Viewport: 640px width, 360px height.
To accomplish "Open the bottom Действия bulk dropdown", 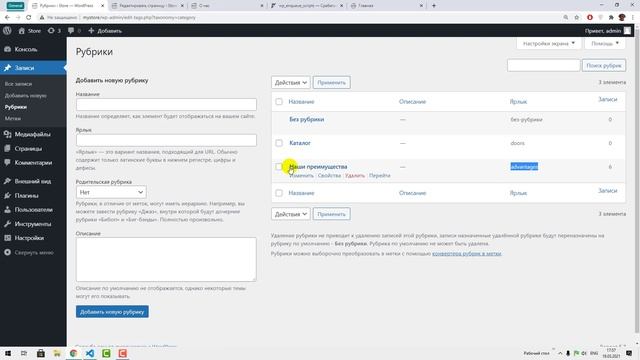I will (291, 214).
